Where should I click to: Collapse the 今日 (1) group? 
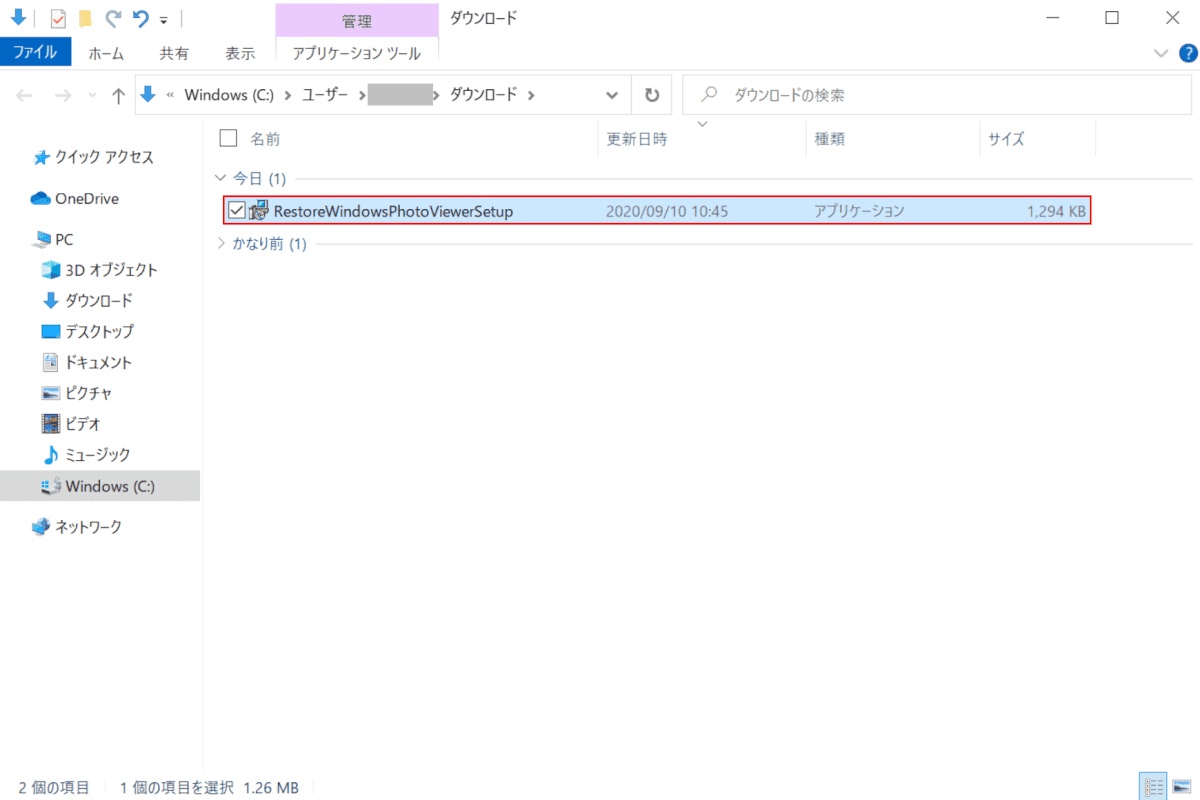click(x=221, y=178)
